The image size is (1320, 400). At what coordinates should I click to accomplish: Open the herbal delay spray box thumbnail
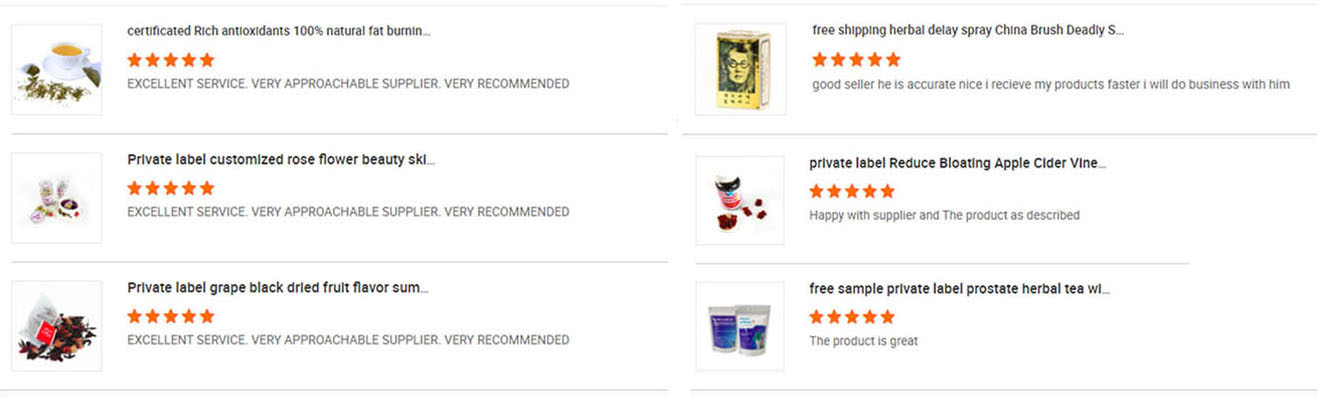pos(740,70)
